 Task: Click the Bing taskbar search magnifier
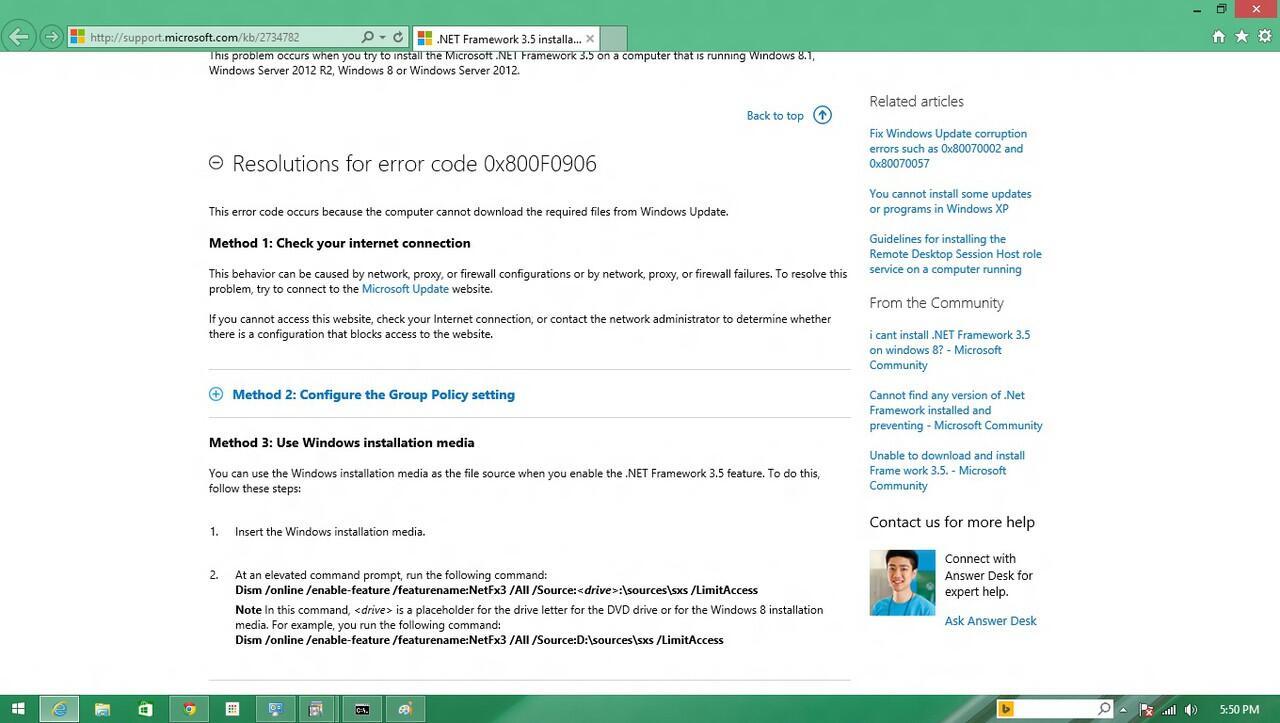[1104, 709]
